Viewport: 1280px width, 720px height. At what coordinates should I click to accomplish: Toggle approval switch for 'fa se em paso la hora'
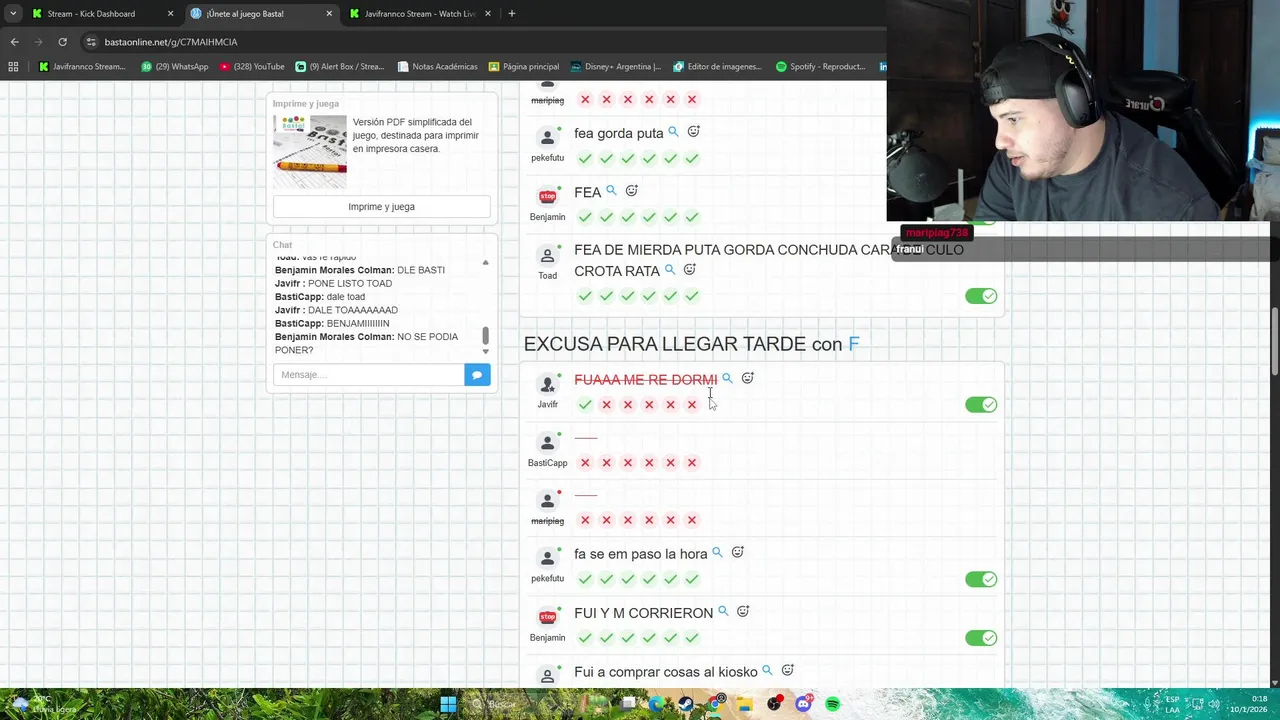point(981,579)
